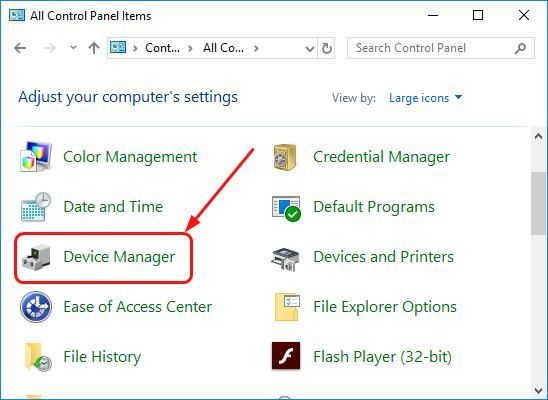Screen dimensions: 548x400
Task: Click the refresh button in address bar
Action: click(326, 48)
